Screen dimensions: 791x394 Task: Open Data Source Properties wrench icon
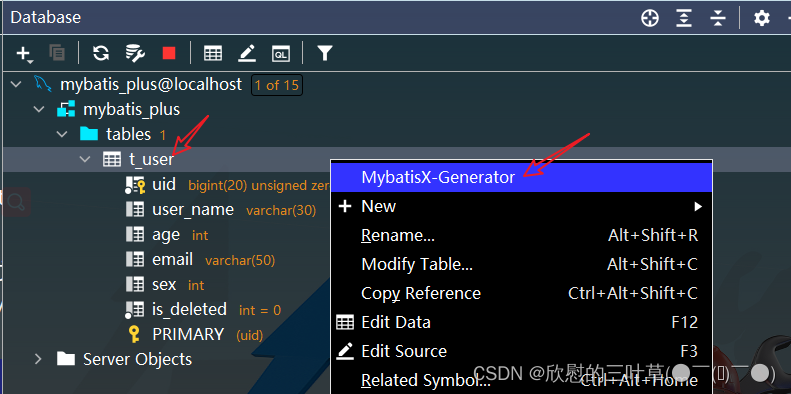[135, 52]
